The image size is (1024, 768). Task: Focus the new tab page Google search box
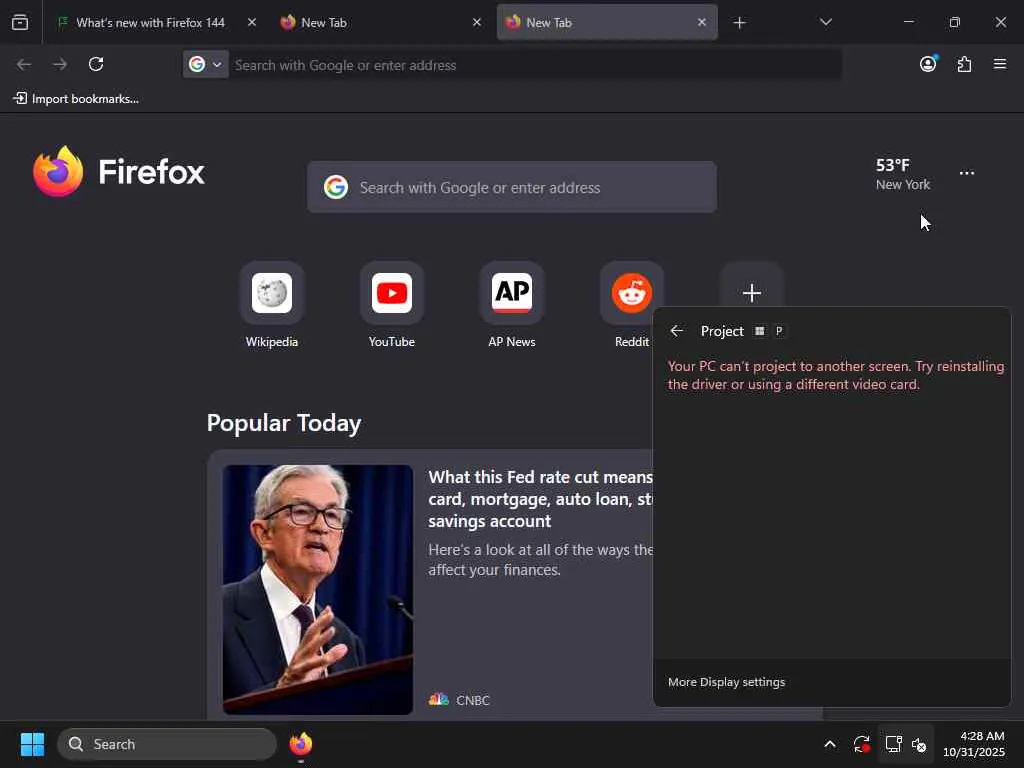(512, 187)
